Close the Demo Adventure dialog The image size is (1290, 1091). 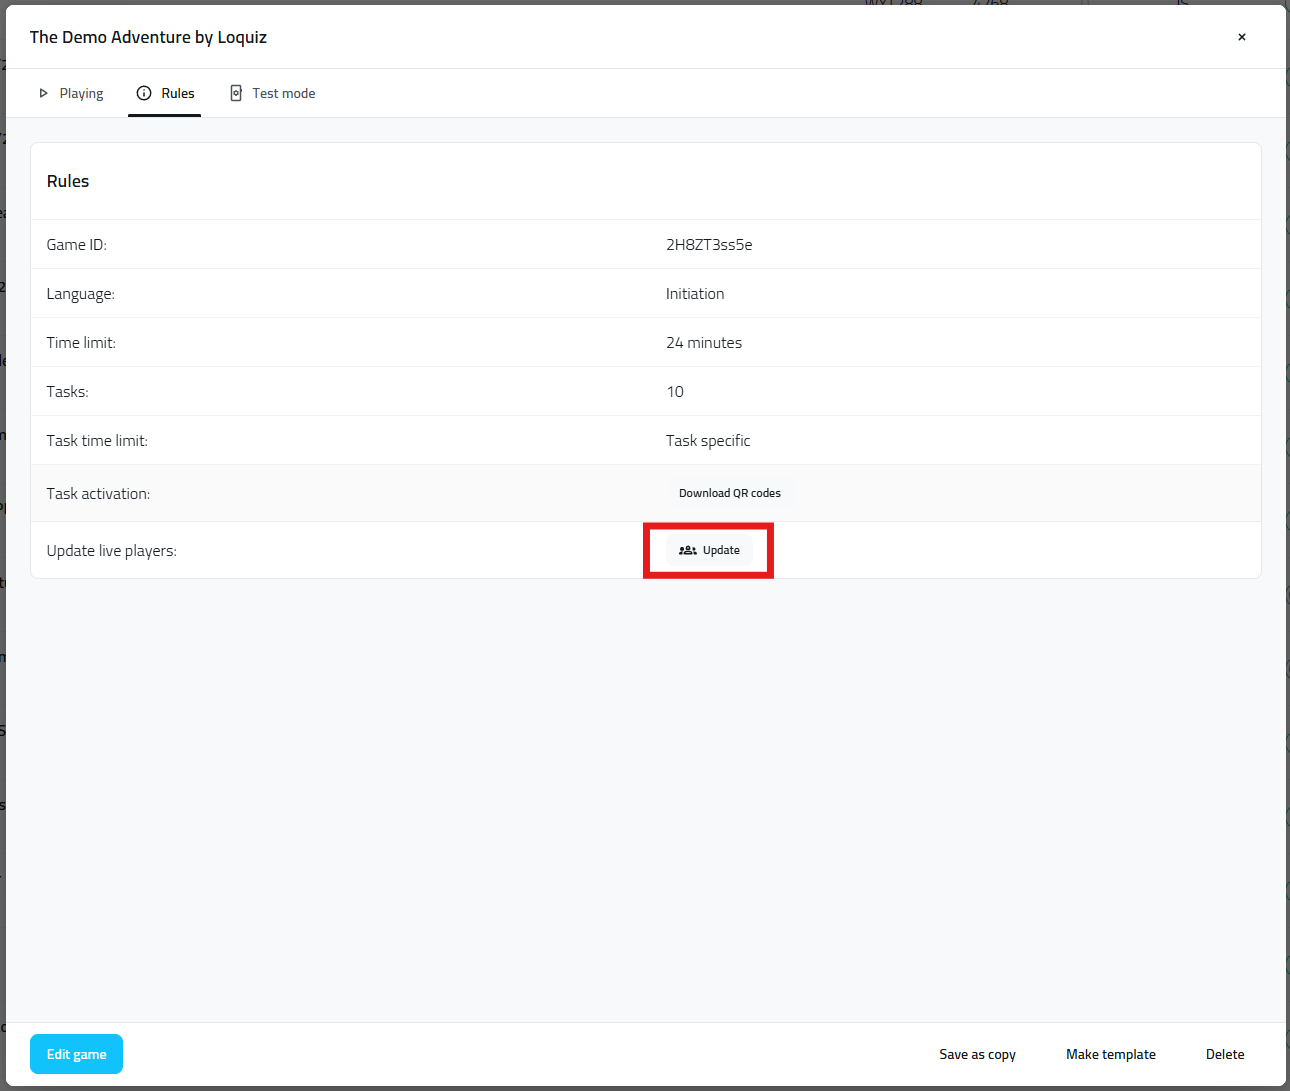(1242, 37)
